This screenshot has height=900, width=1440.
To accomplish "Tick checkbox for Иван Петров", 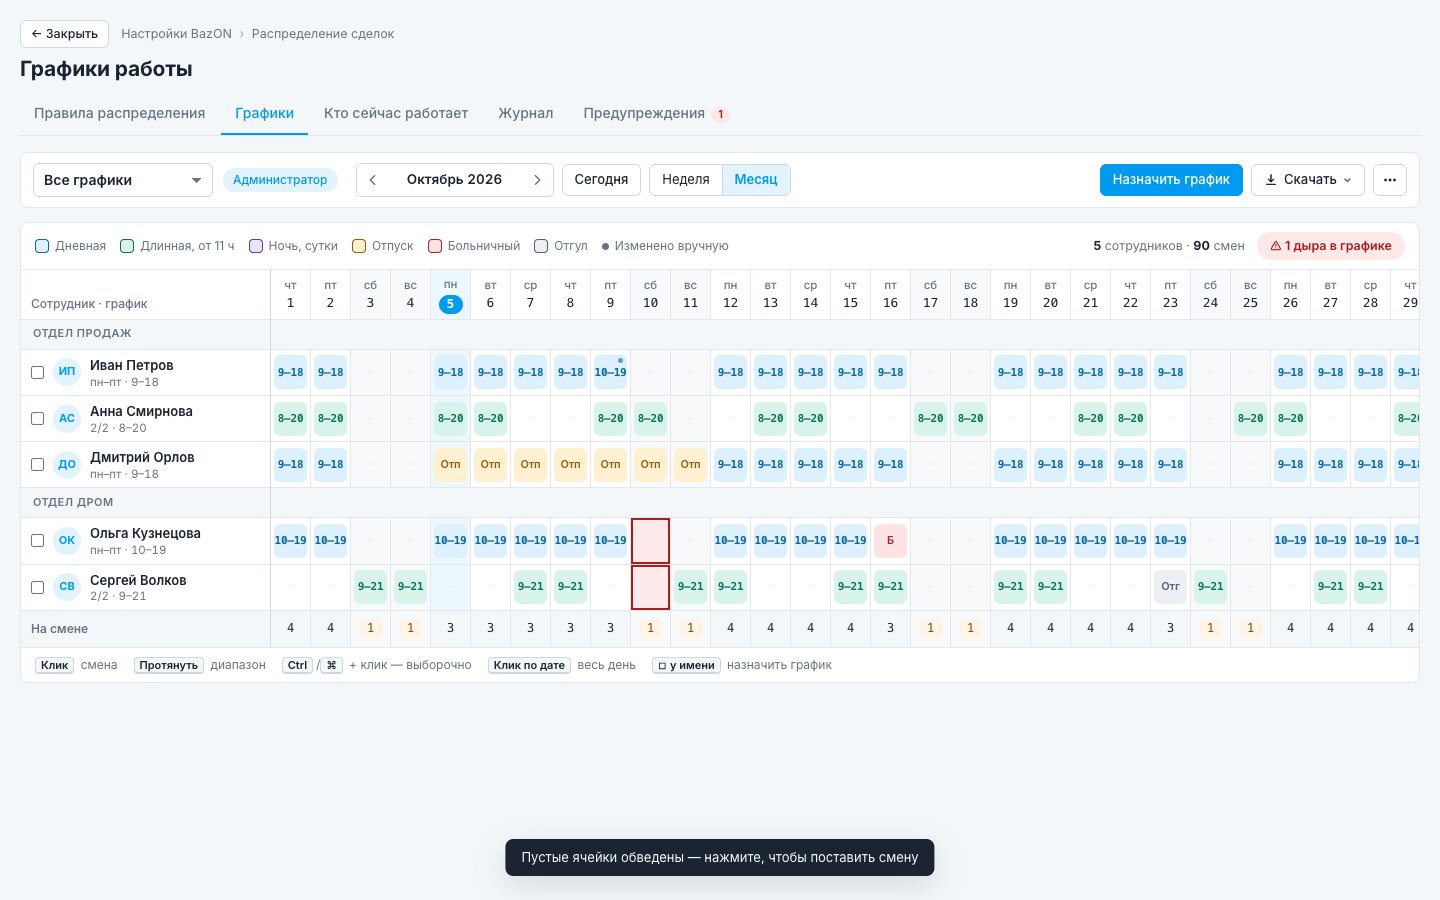I will point(37,372).
